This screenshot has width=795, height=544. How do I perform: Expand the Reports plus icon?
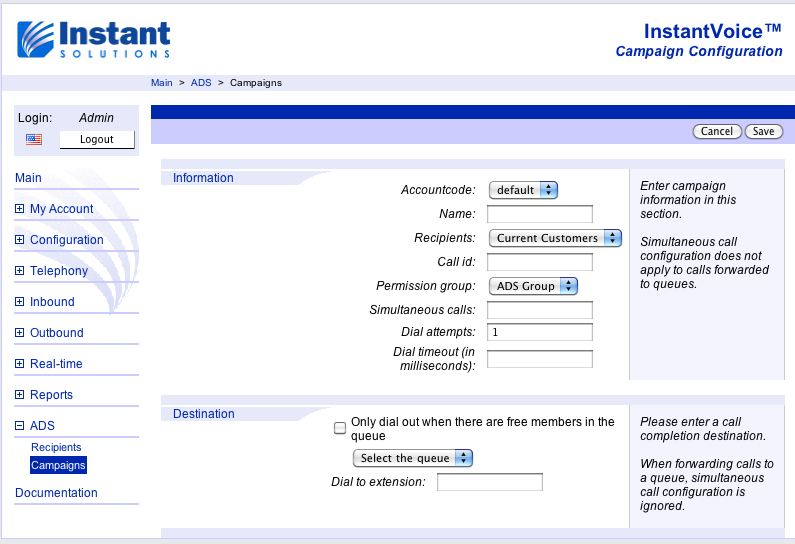pos(20,395)
